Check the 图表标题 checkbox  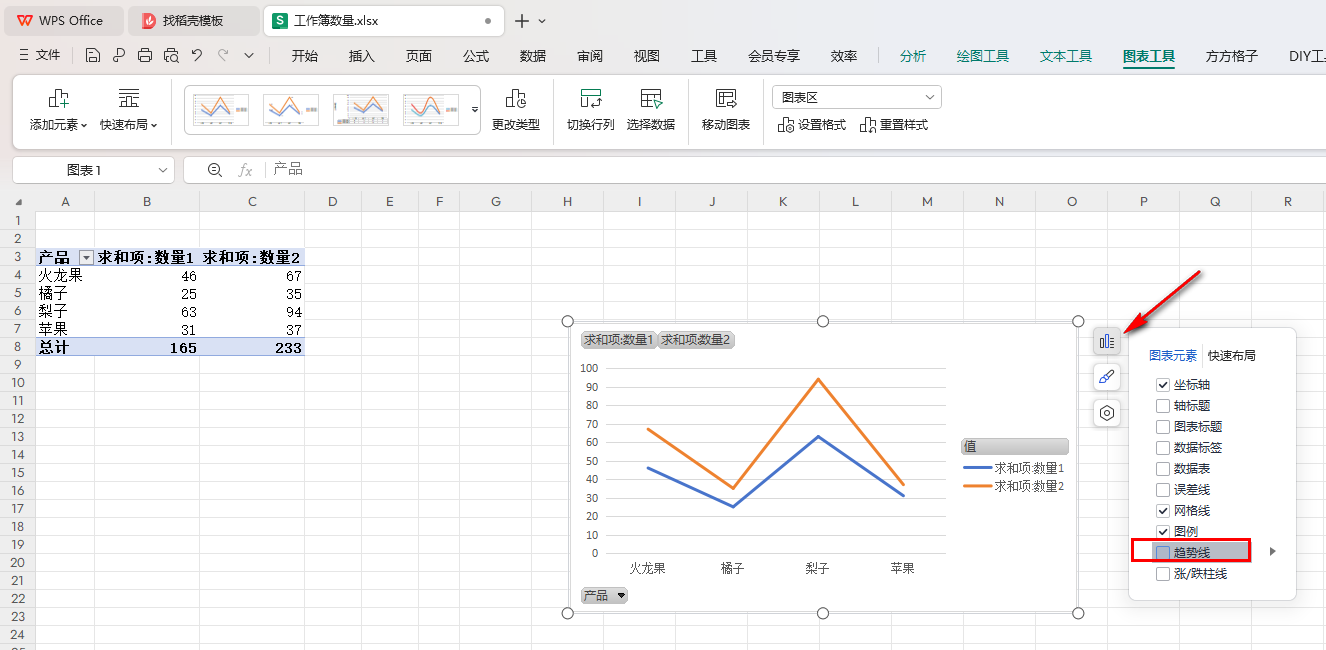[1163, 427]
